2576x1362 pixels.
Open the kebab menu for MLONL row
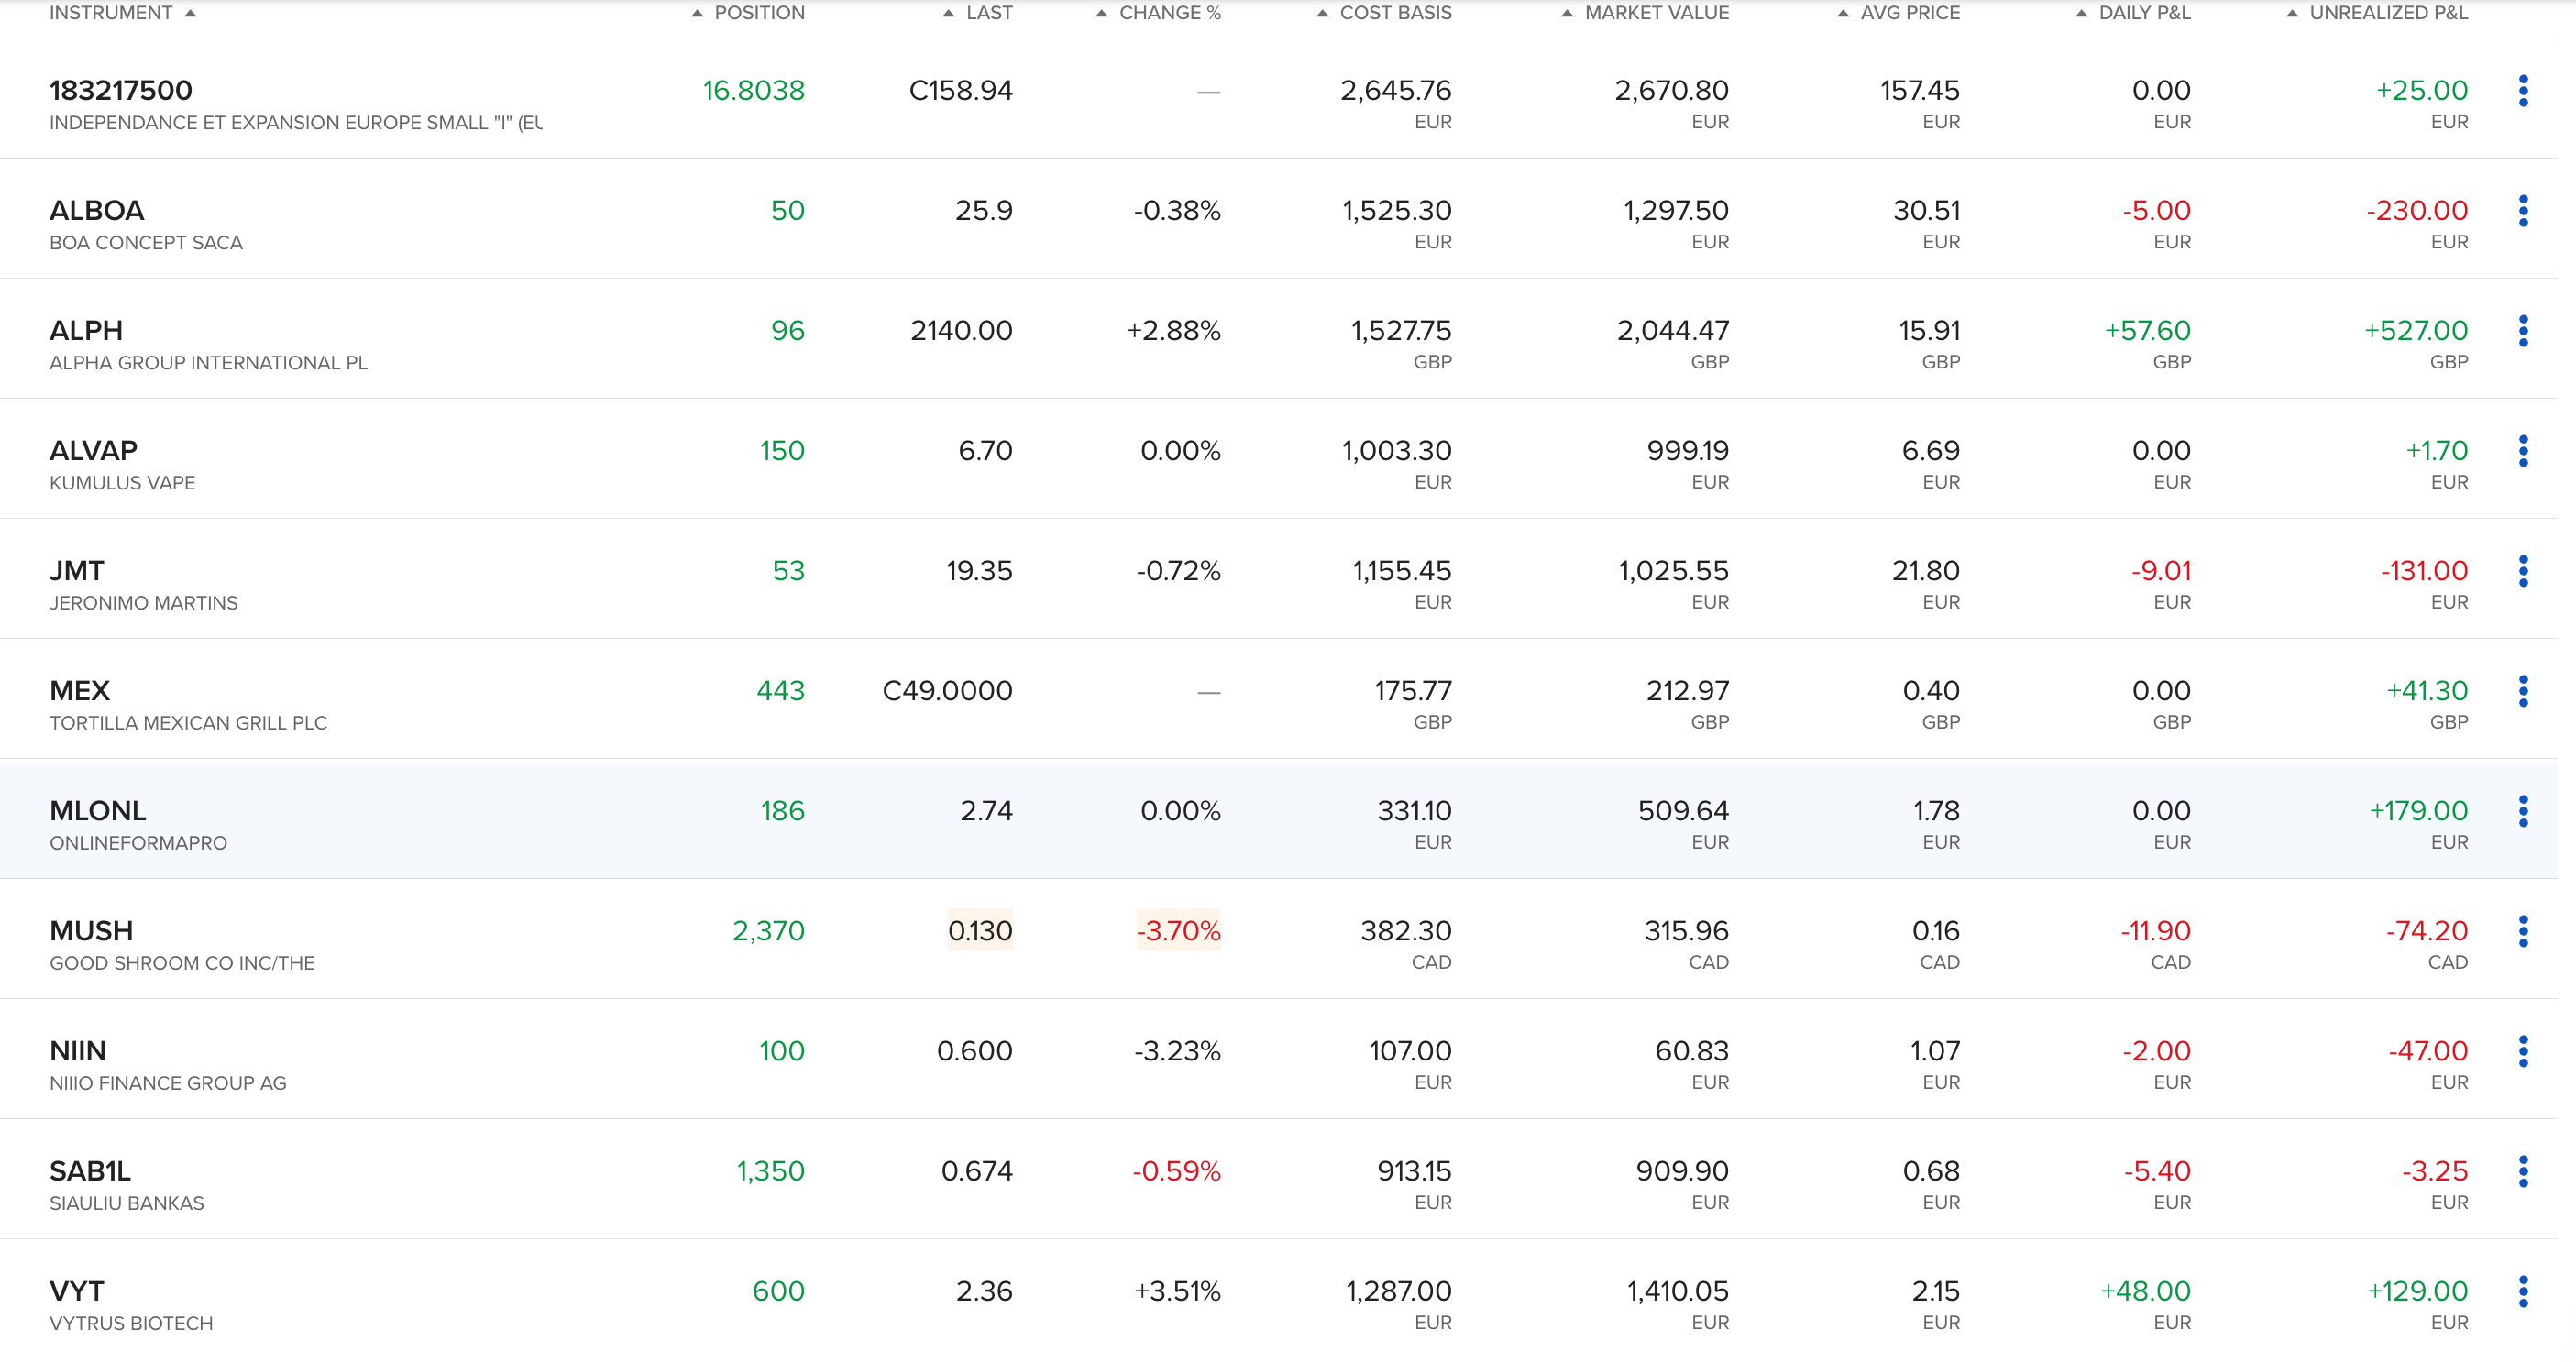[x=2522, y=811]
